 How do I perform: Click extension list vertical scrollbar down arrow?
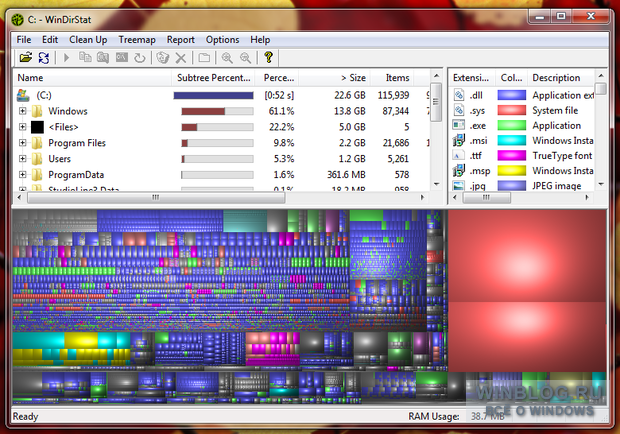(601, 184)
